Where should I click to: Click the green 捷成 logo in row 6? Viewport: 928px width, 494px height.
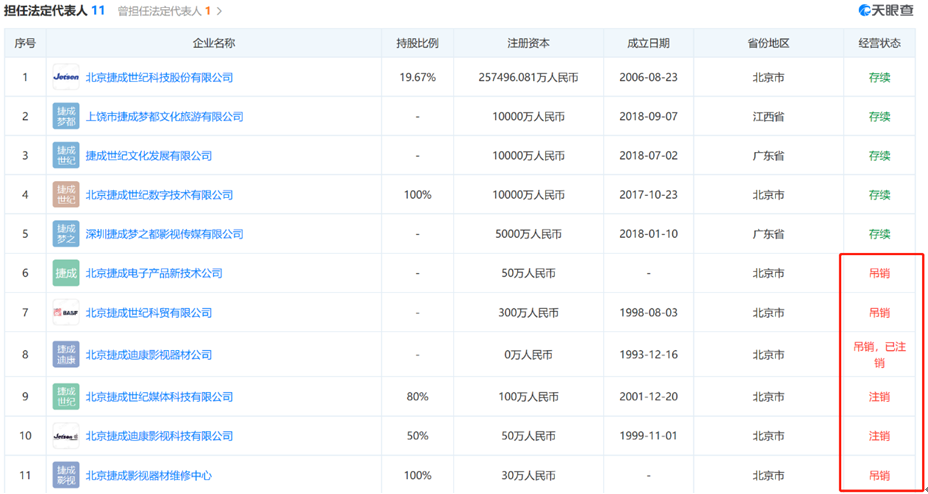66,273
